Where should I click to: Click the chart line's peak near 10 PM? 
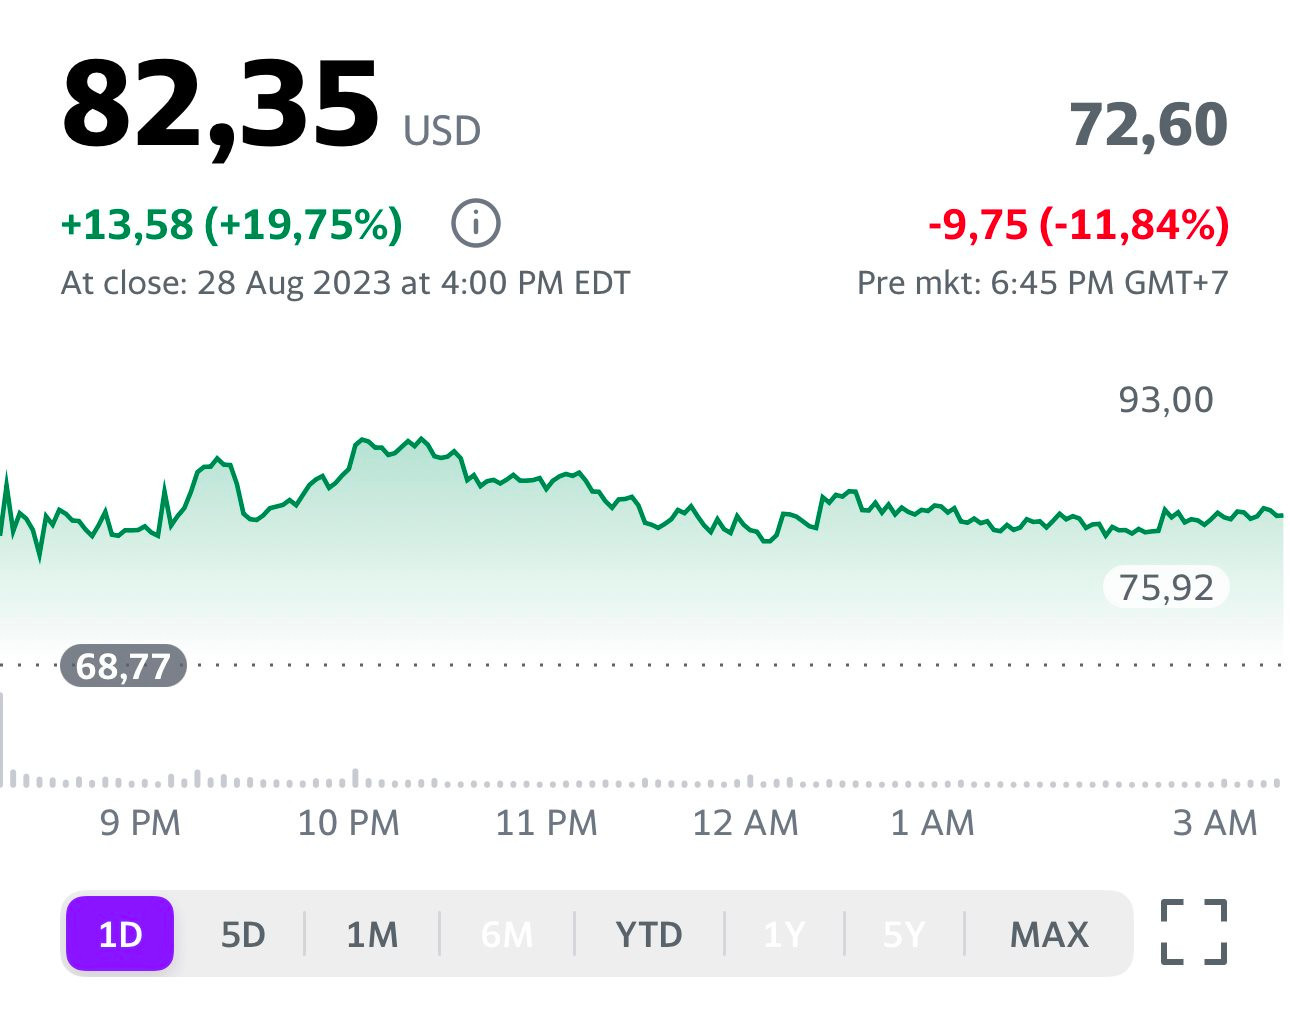[363, 440]
